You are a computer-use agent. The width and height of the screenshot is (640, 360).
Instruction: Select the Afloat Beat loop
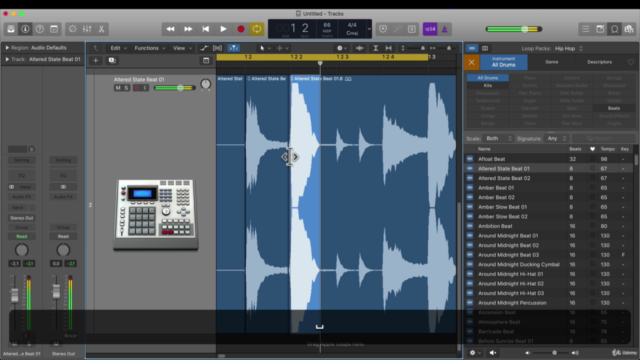549,159
